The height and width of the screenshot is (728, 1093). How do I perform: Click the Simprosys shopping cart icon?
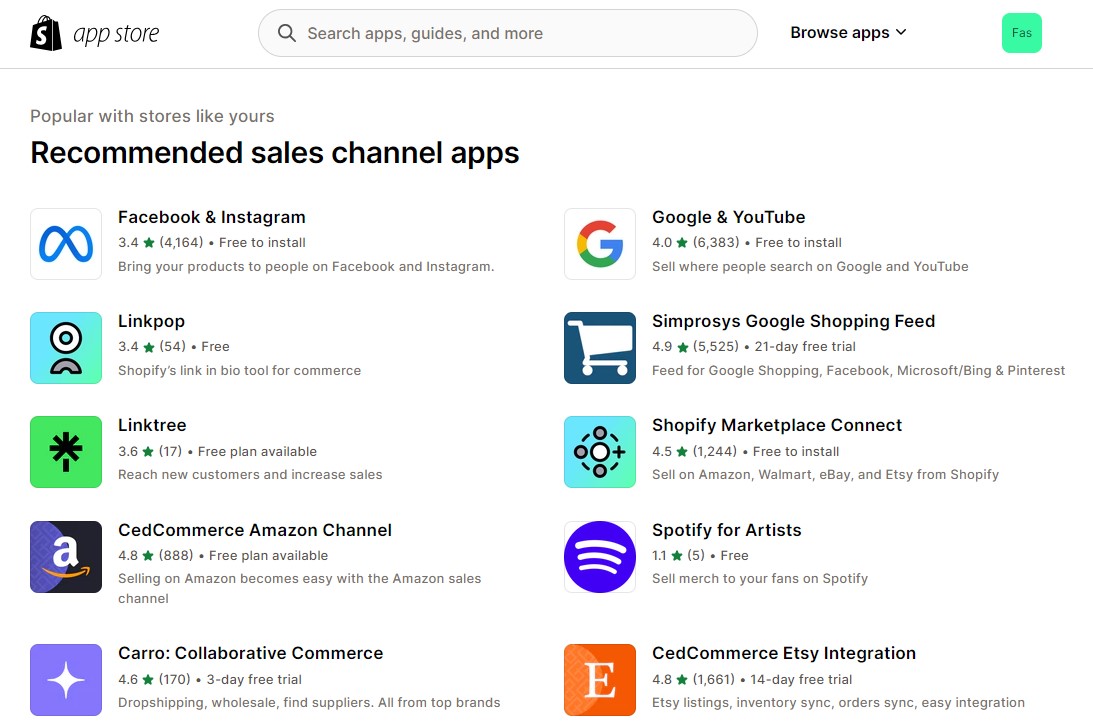600,348
